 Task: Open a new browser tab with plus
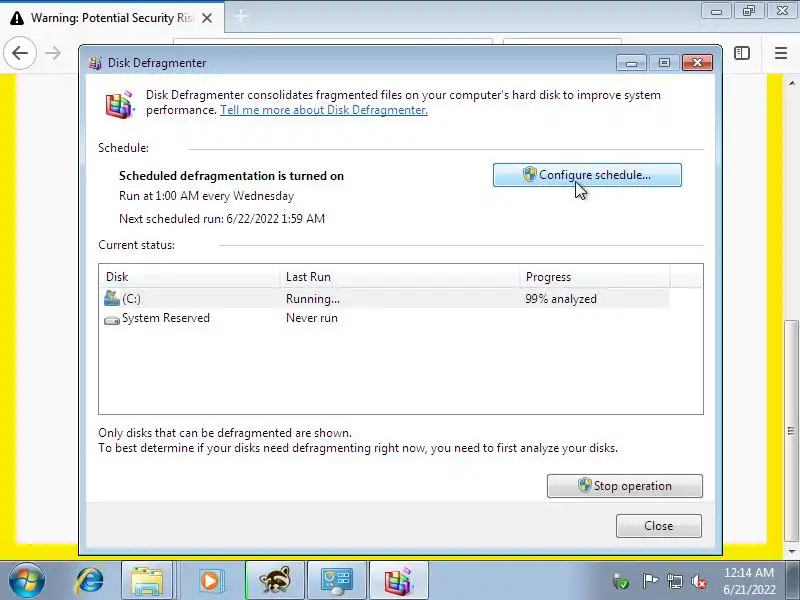(x=241, y=17)
